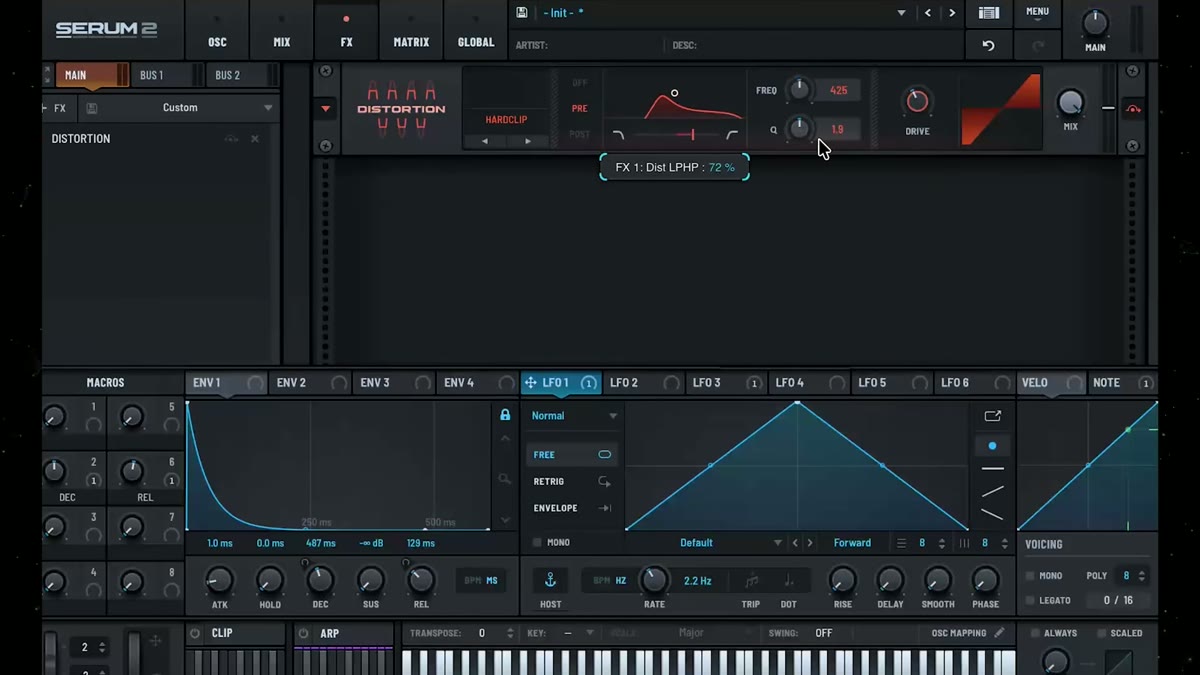This screenshot has height=675, width=1200.
Task: Select the next distortion type arrow
Action: point(528,142)
